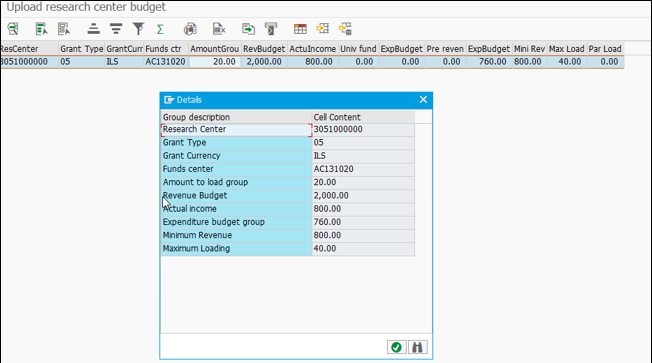
Task: Click the Pre reven column header
Action: [445, 49]
